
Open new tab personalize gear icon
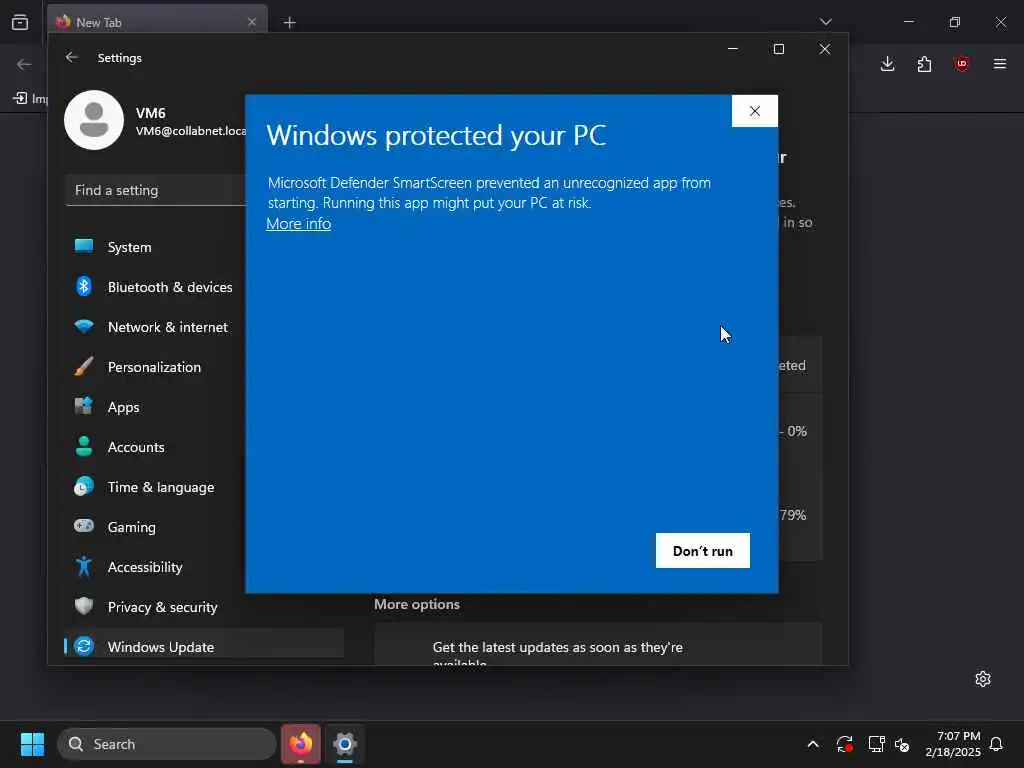[982, 679]
